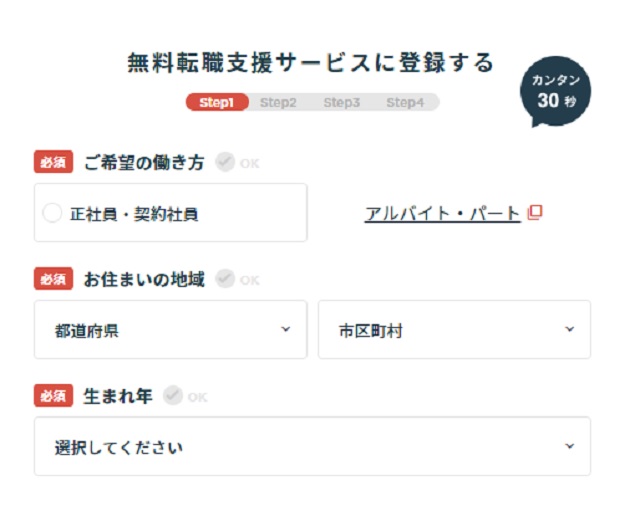Open the 都道府県 dropdown
Image resolution: width=640 pixels, height=506 pixels.
171,330
